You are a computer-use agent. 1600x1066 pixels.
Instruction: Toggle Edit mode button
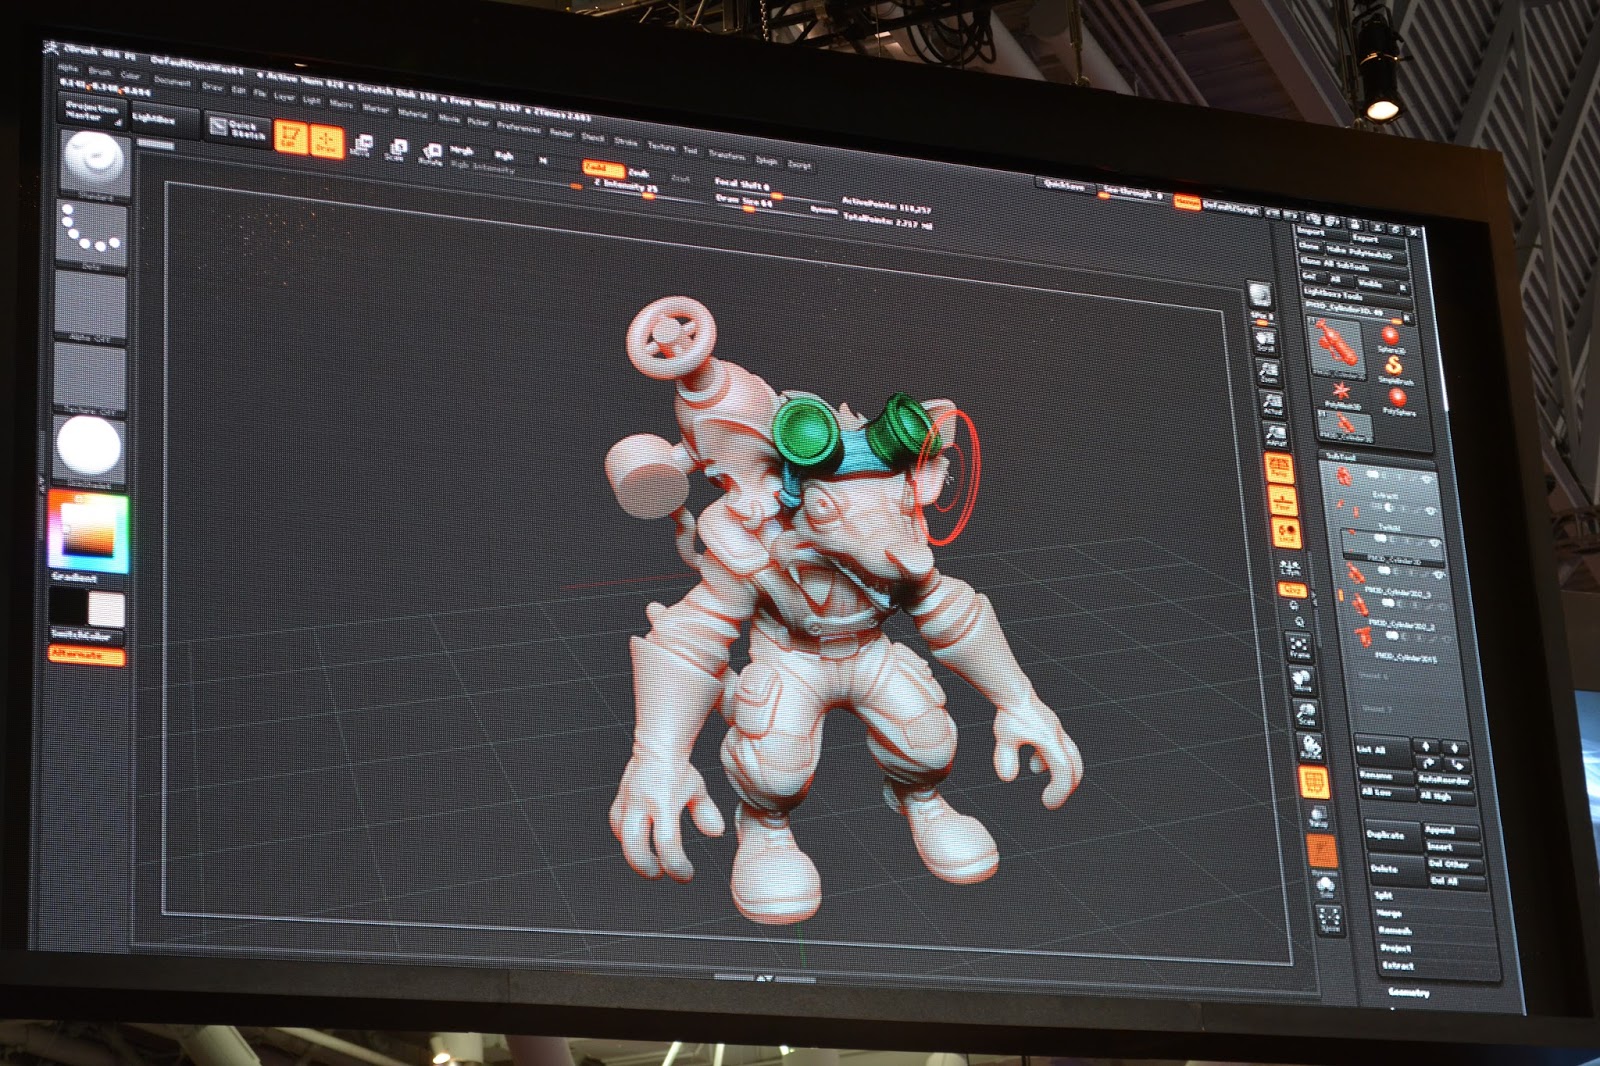coord(290,137)
